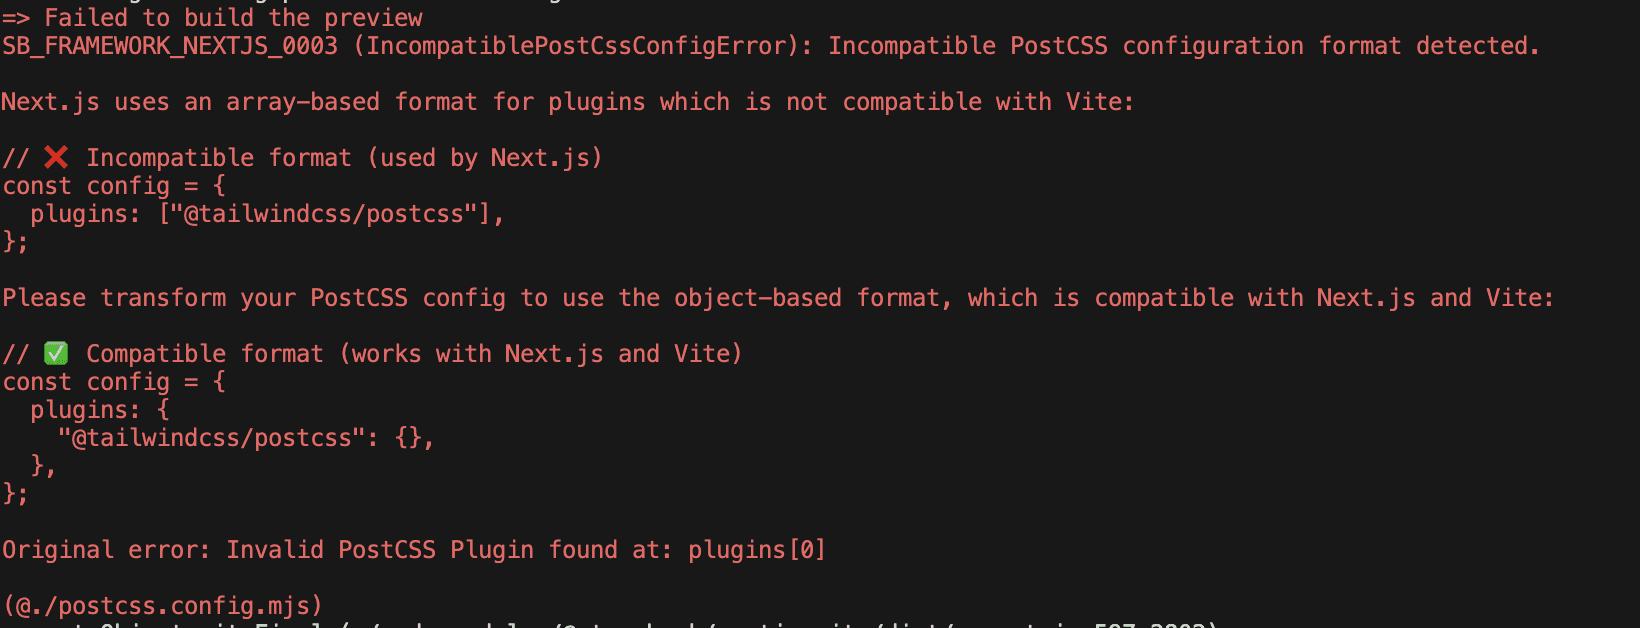This screenshot has height=628, width=1640.
Task: Click 'Failed to build the preview' text
Action: [x=233, y=18]
